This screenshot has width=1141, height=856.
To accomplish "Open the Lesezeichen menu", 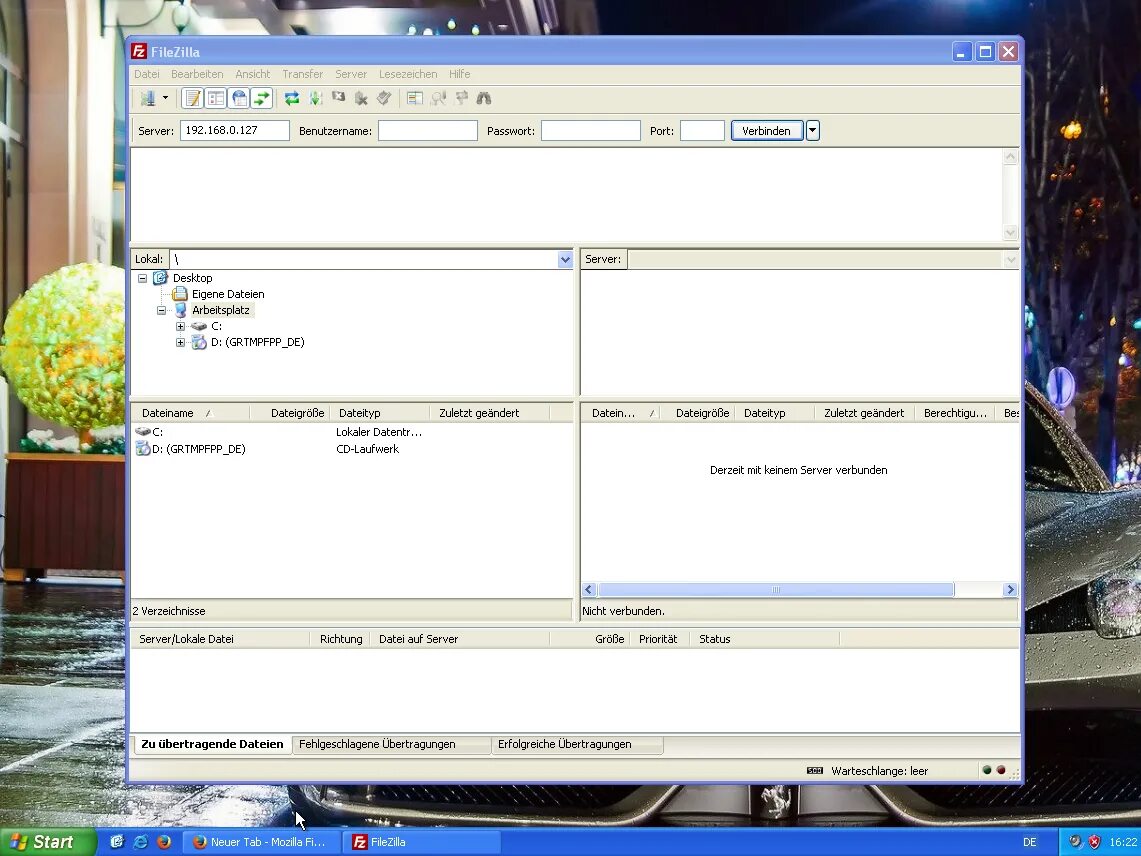I will [x=408, y=74].
